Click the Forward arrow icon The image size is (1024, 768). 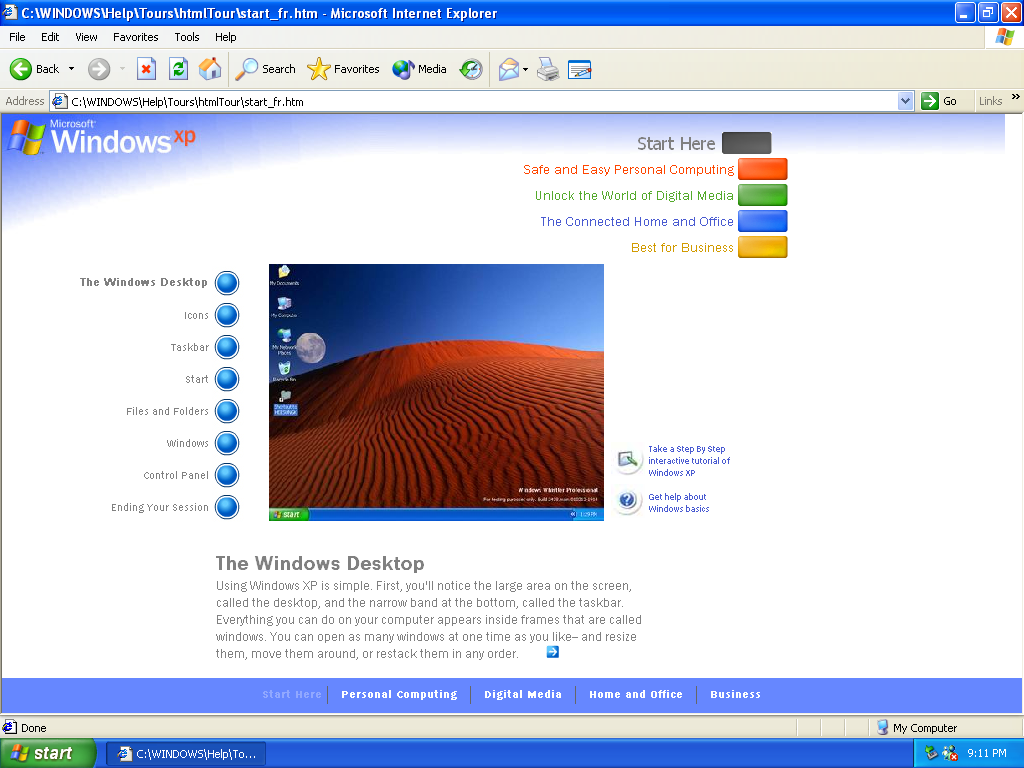click(99, 69)
